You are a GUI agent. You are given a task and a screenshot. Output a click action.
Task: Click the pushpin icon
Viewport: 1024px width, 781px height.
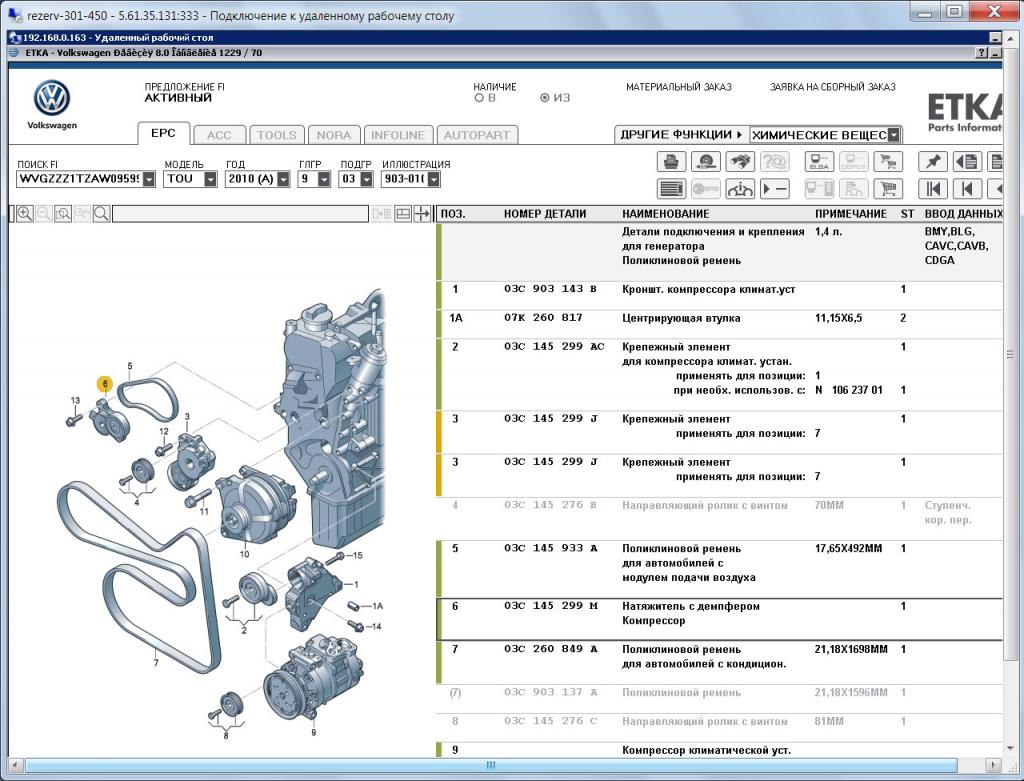click(x=933, y=161)
